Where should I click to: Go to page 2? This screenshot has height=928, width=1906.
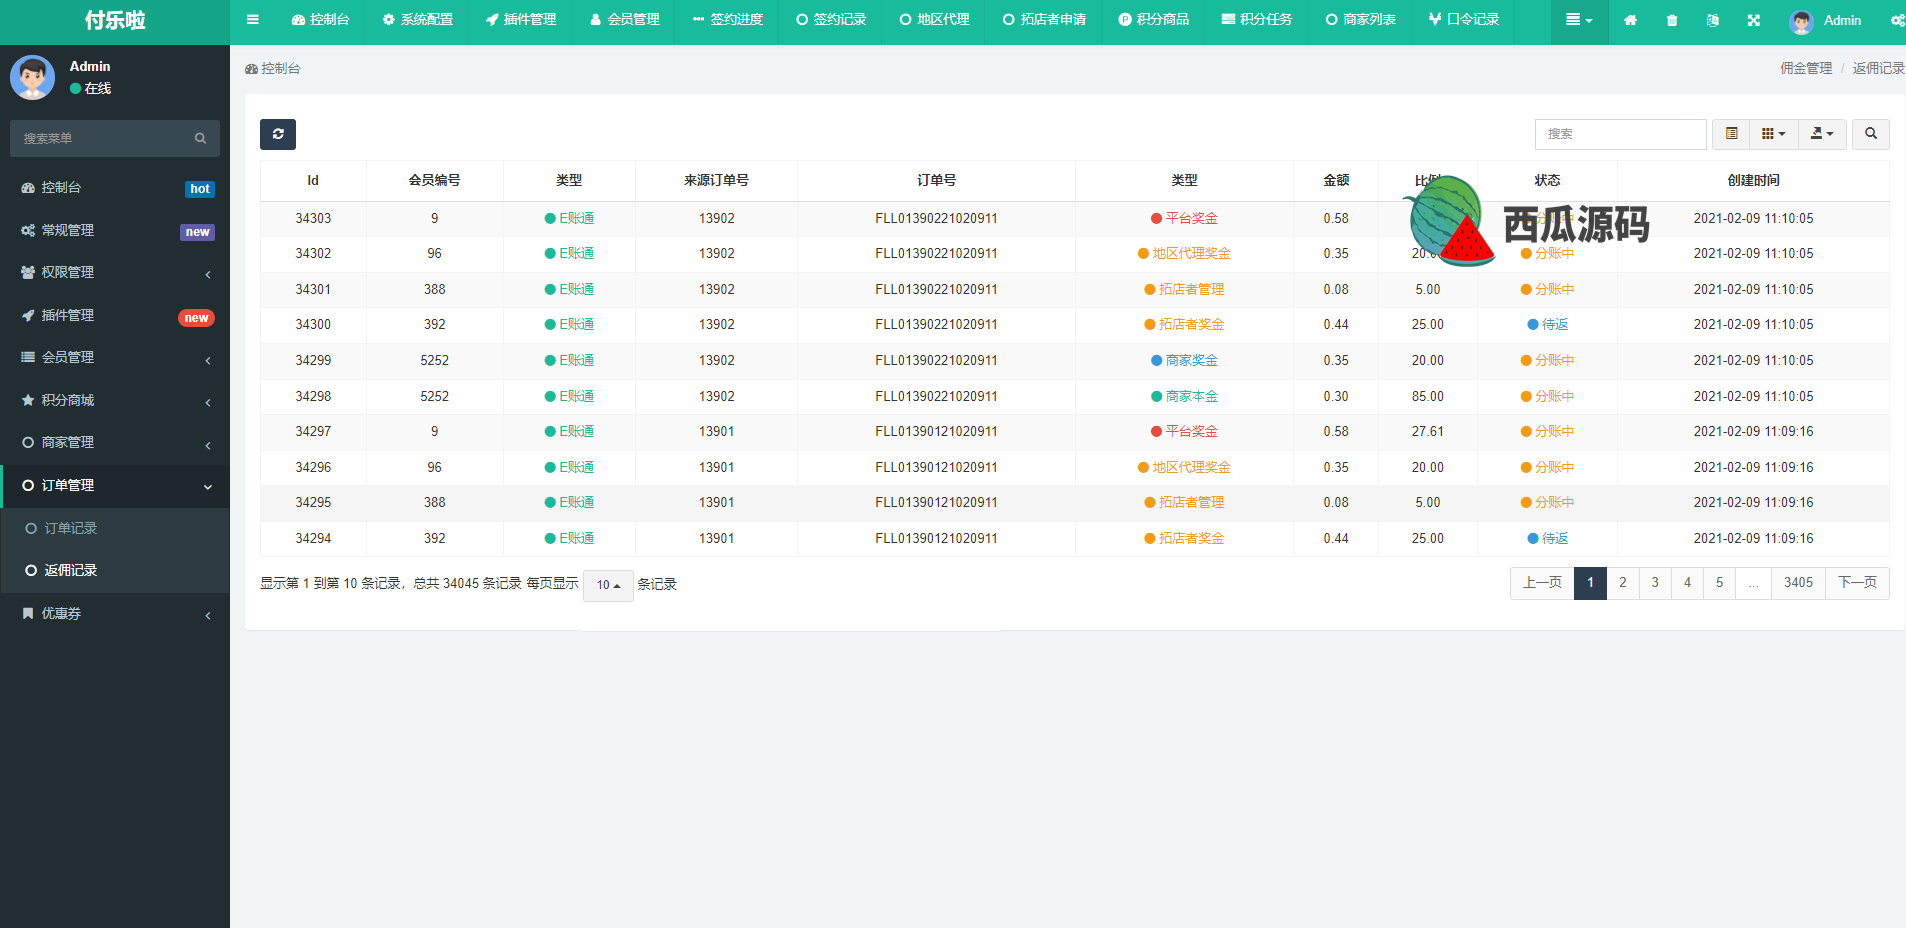click(x=1622, y=583)
